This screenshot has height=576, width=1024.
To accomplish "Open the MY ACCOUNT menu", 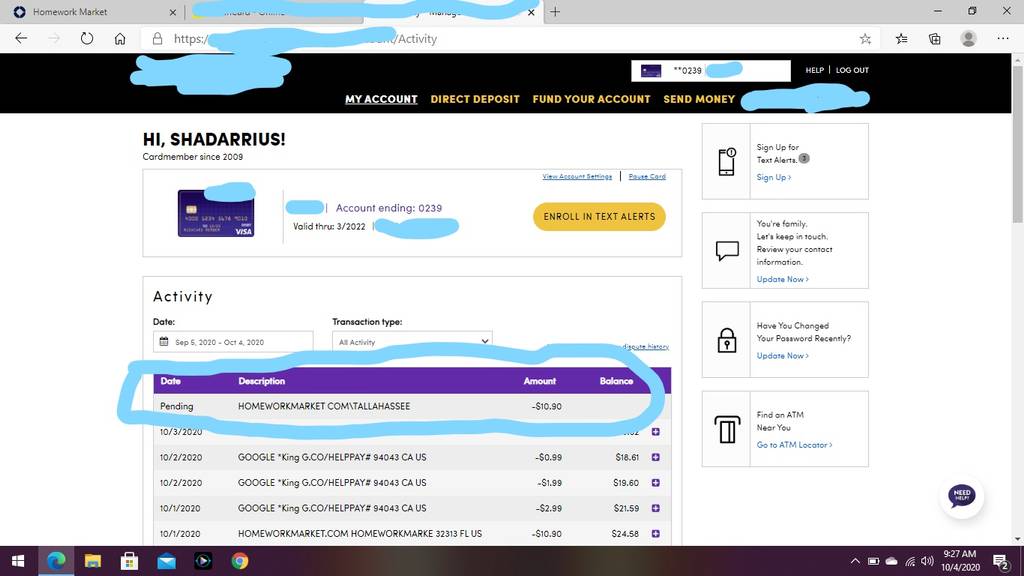I will (381, 99).
